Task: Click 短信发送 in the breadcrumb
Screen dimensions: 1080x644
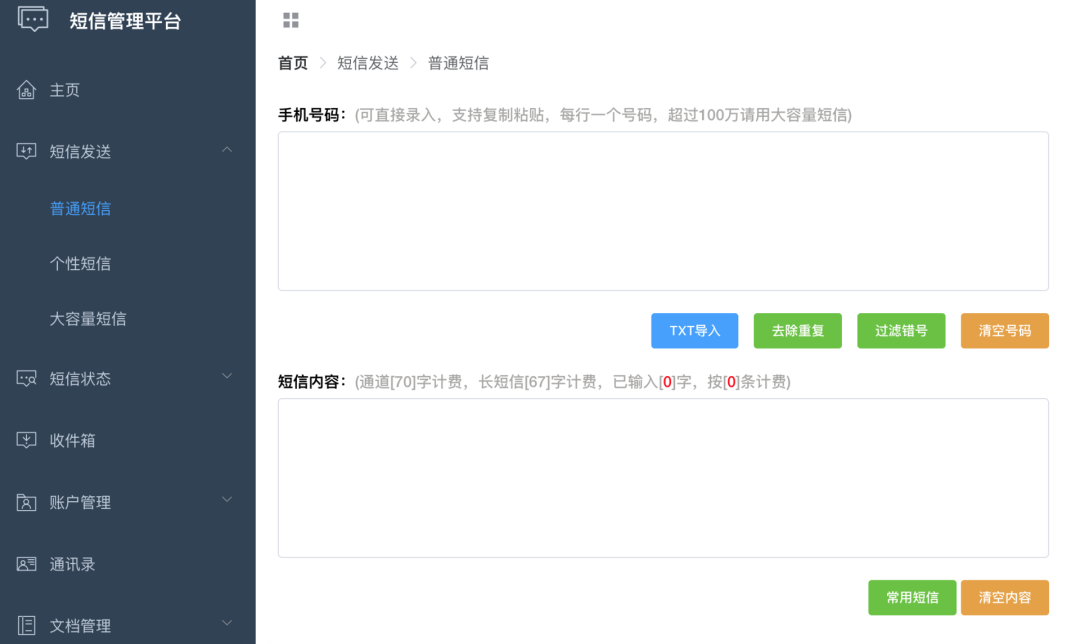Action: (x=368, y=63)
